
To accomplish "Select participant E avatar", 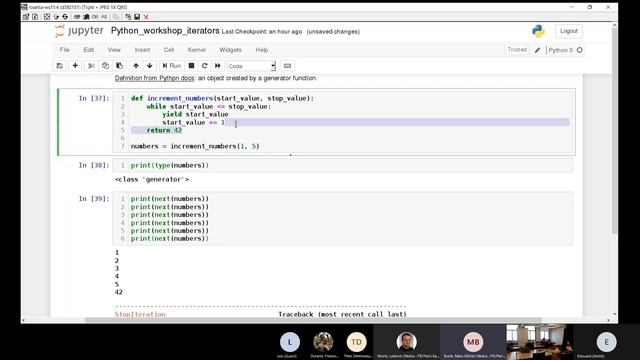I will click(x=606, y=342).
